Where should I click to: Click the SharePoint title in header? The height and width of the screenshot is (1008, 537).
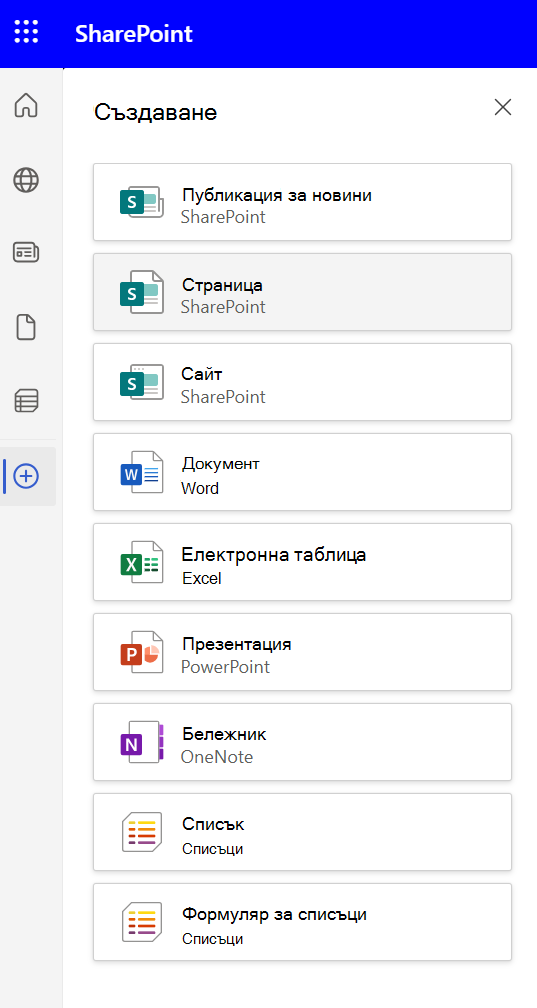point(134,33)
